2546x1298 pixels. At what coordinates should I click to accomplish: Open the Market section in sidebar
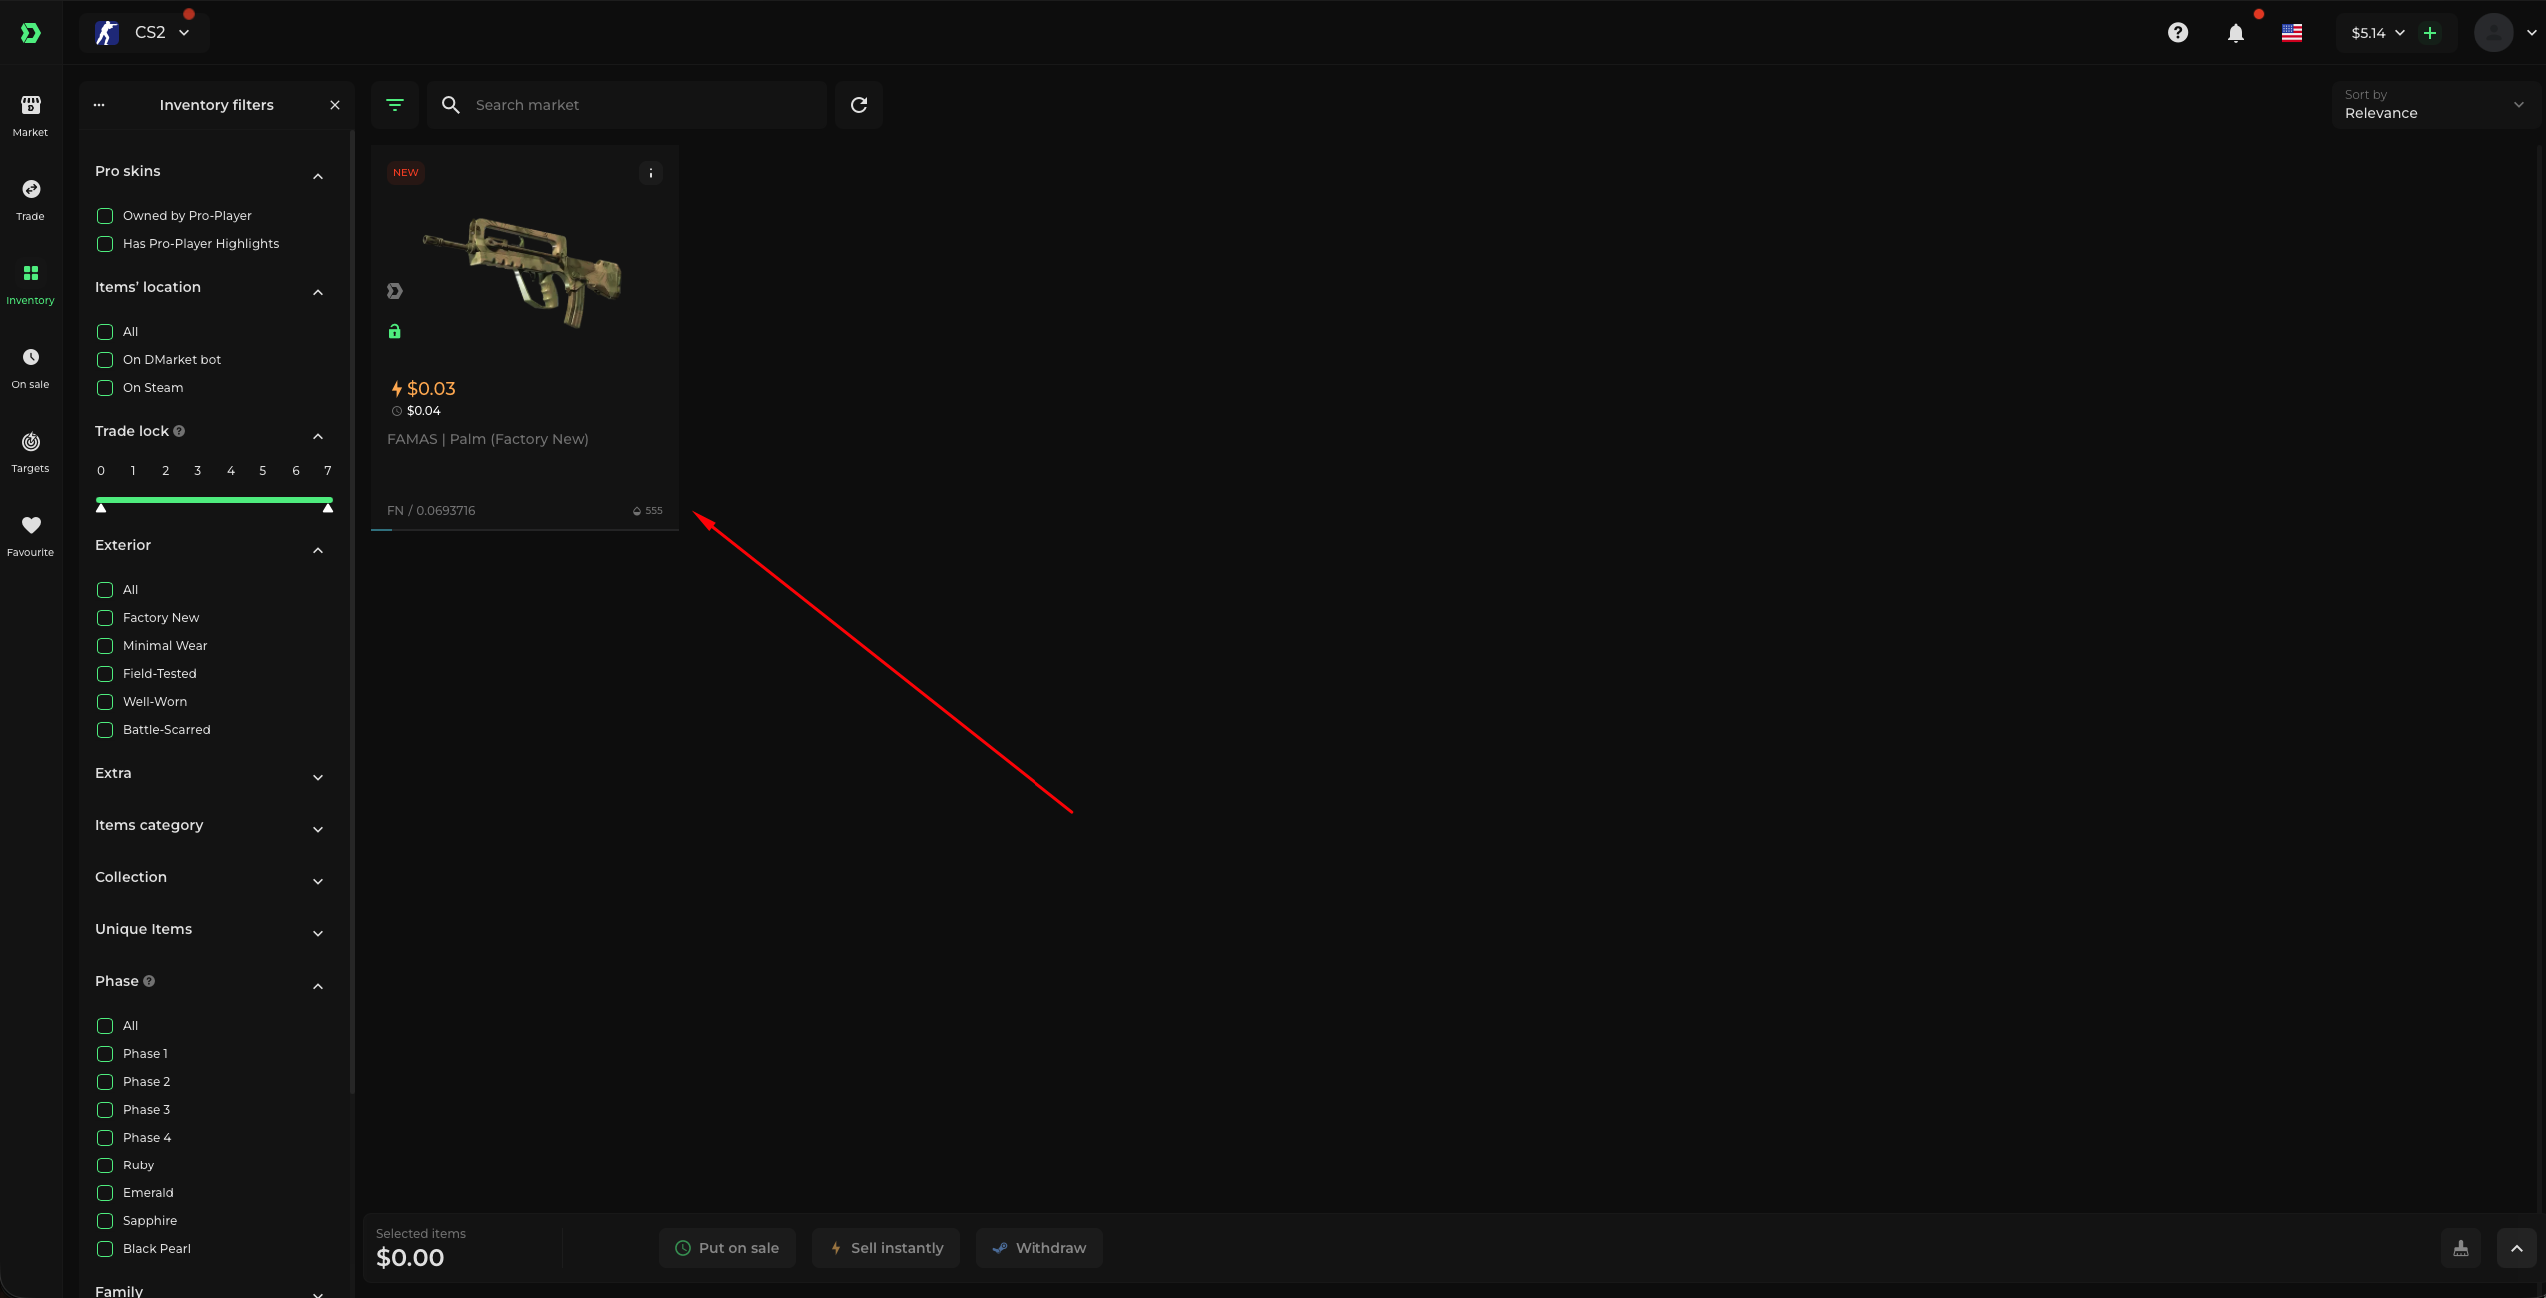point(31,116)
